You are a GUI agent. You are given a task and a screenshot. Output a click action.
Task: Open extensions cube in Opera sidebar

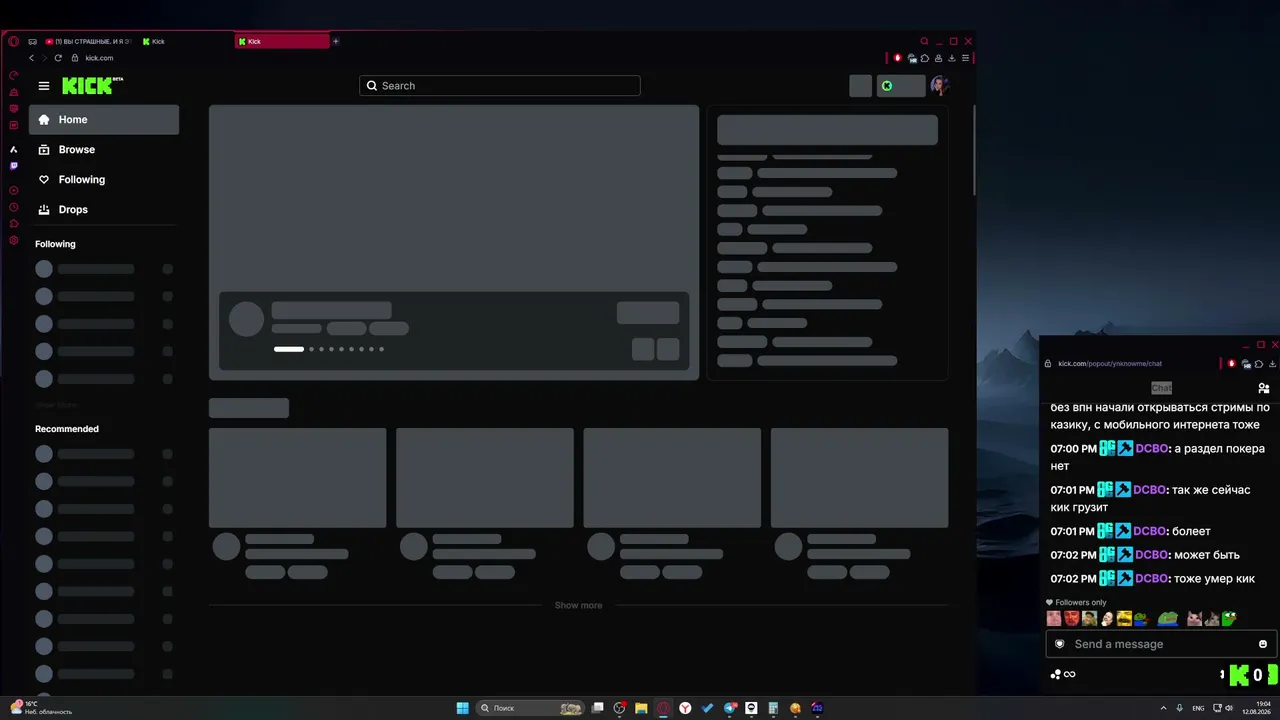[13, 223]
